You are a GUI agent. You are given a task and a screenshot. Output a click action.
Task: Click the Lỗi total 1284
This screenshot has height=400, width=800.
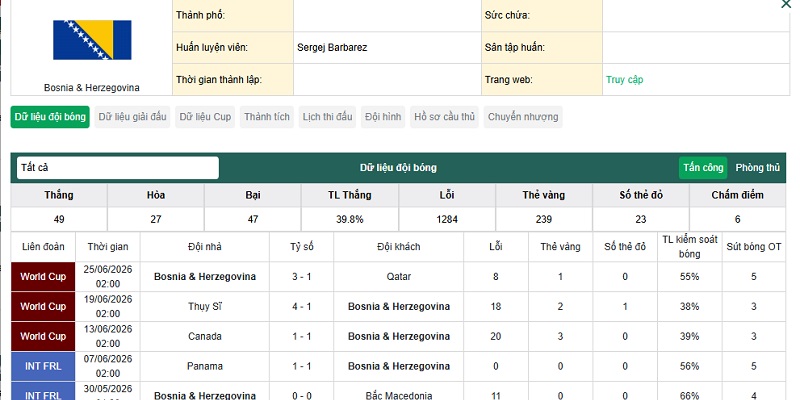[x=447, y=219]
